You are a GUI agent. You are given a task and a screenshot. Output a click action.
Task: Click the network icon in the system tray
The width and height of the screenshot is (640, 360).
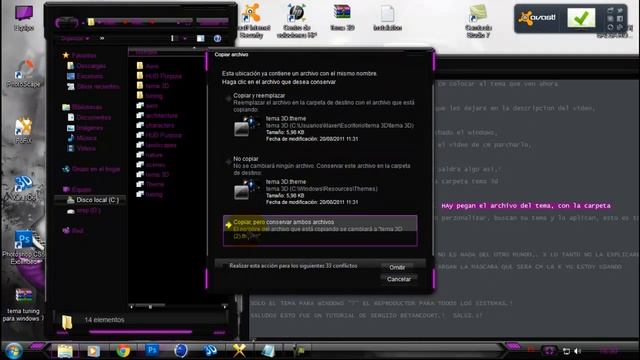pos(566,351)
